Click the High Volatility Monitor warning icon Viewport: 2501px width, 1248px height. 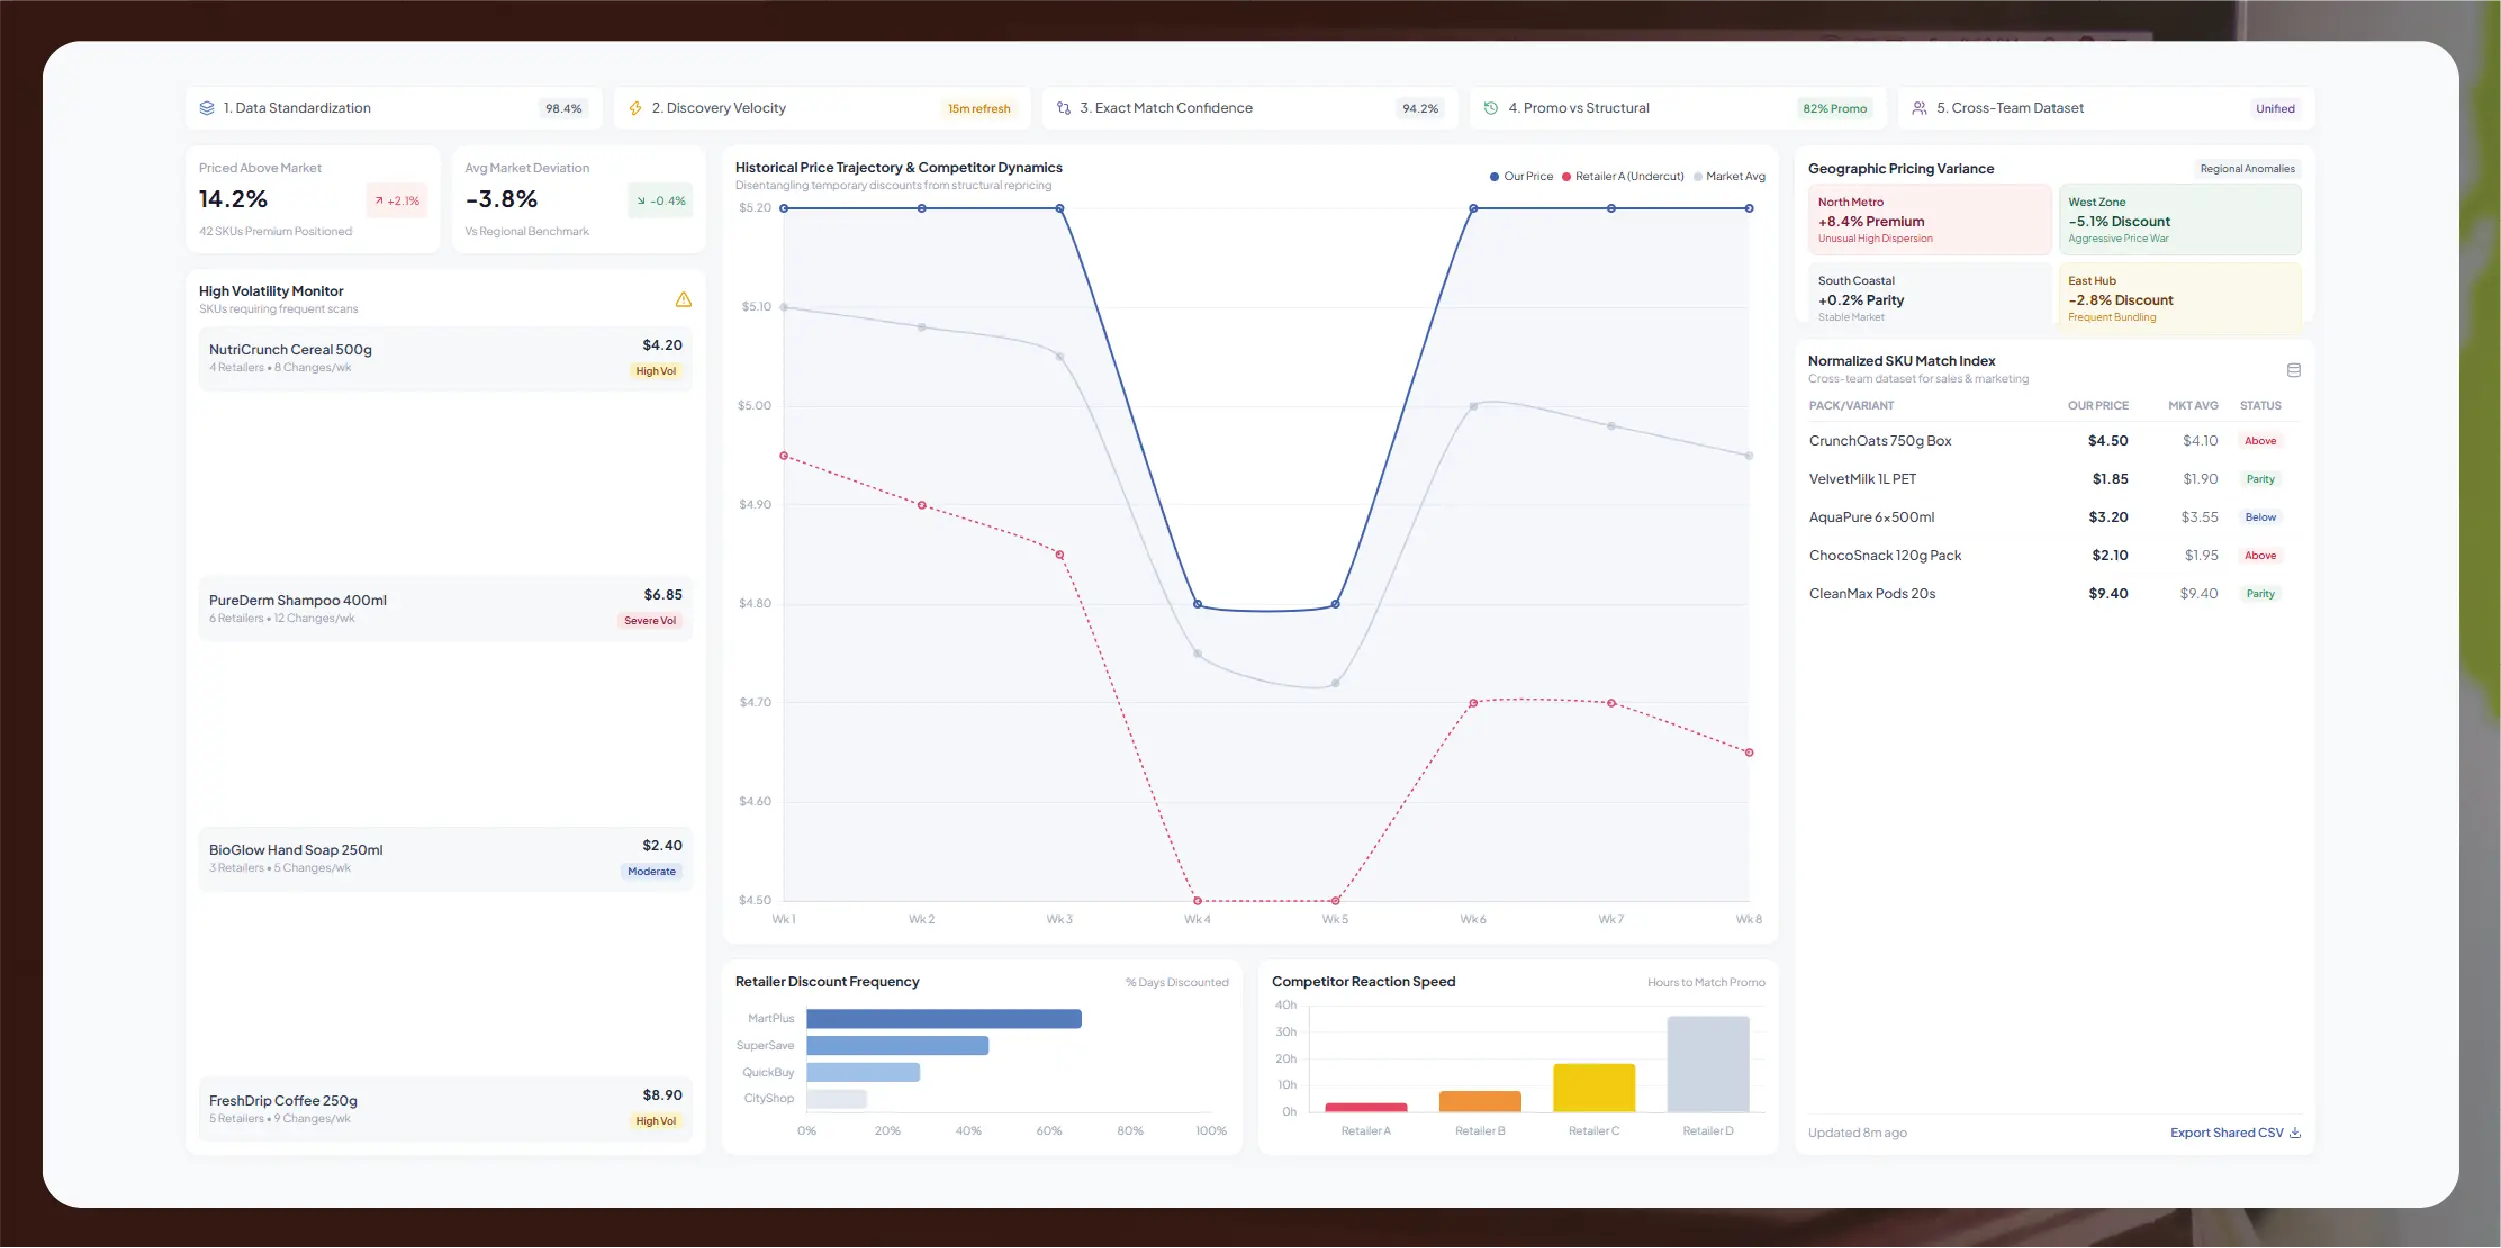[x=684, y=299]
